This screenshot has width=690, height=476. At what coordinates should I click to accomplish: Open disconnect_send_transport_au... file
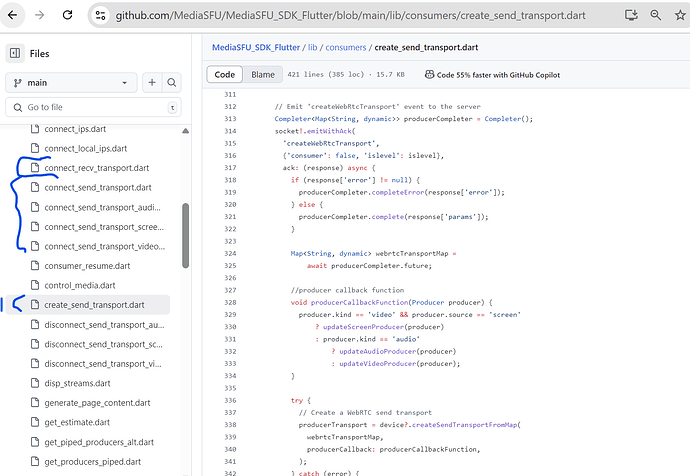point(104,325)
